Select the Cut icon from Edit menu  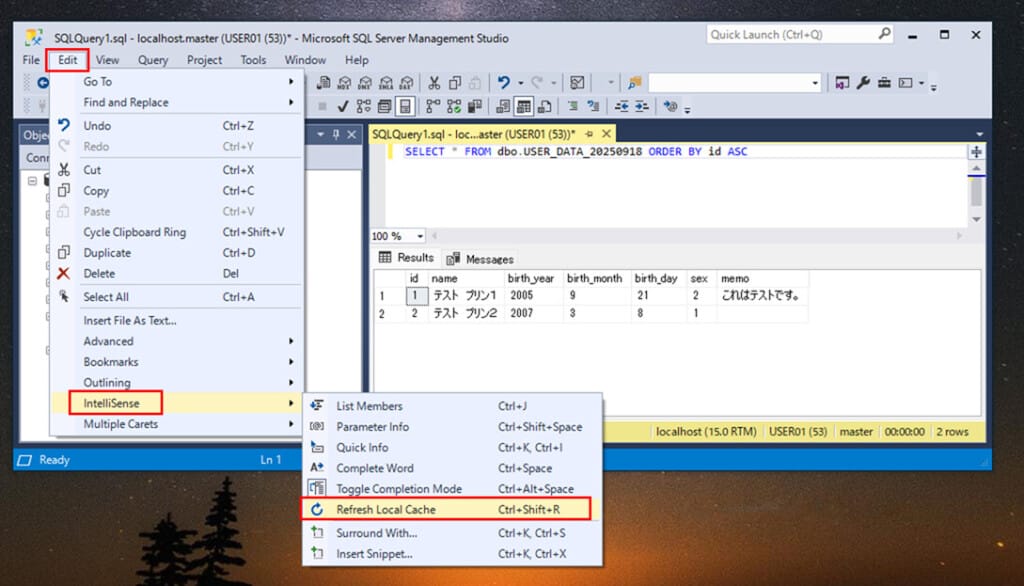64,169
